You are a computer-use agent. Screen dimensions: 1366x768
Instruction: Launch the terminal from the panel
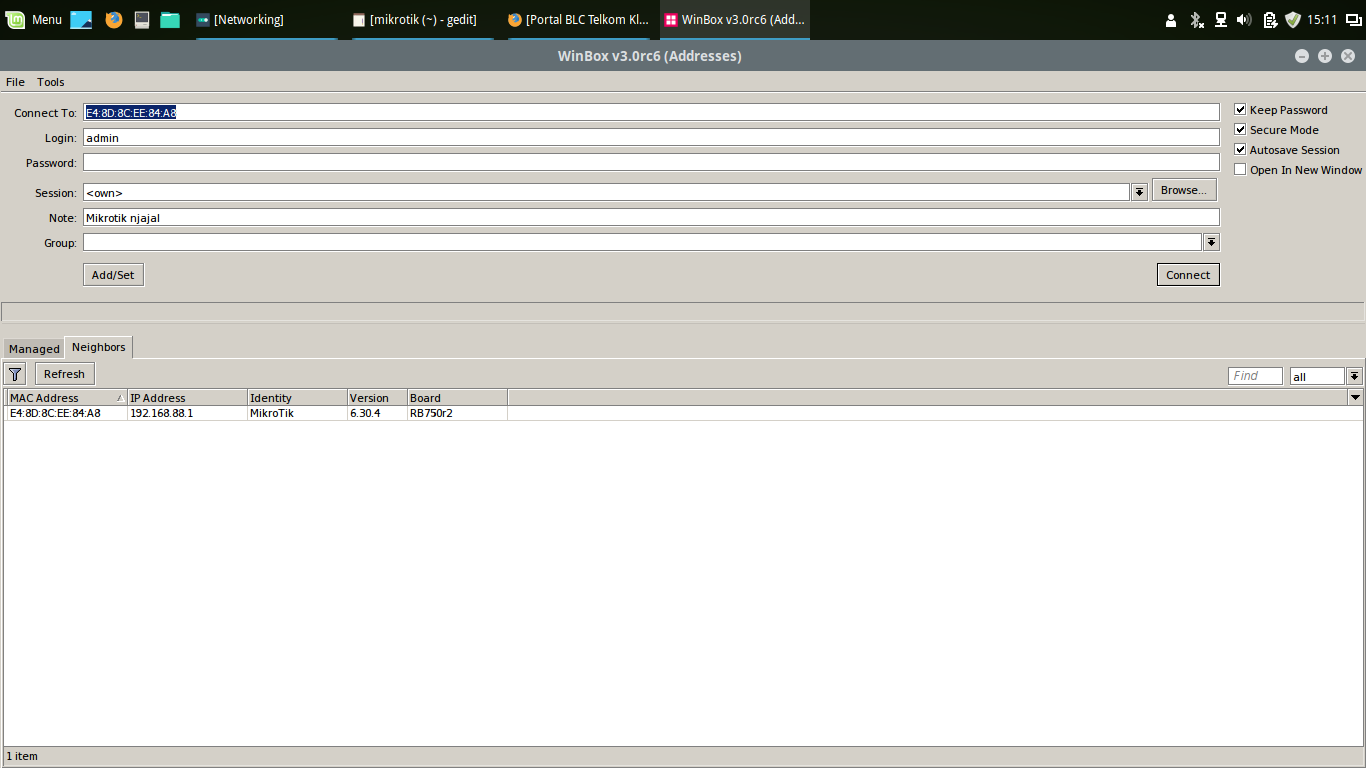(142, 19)
